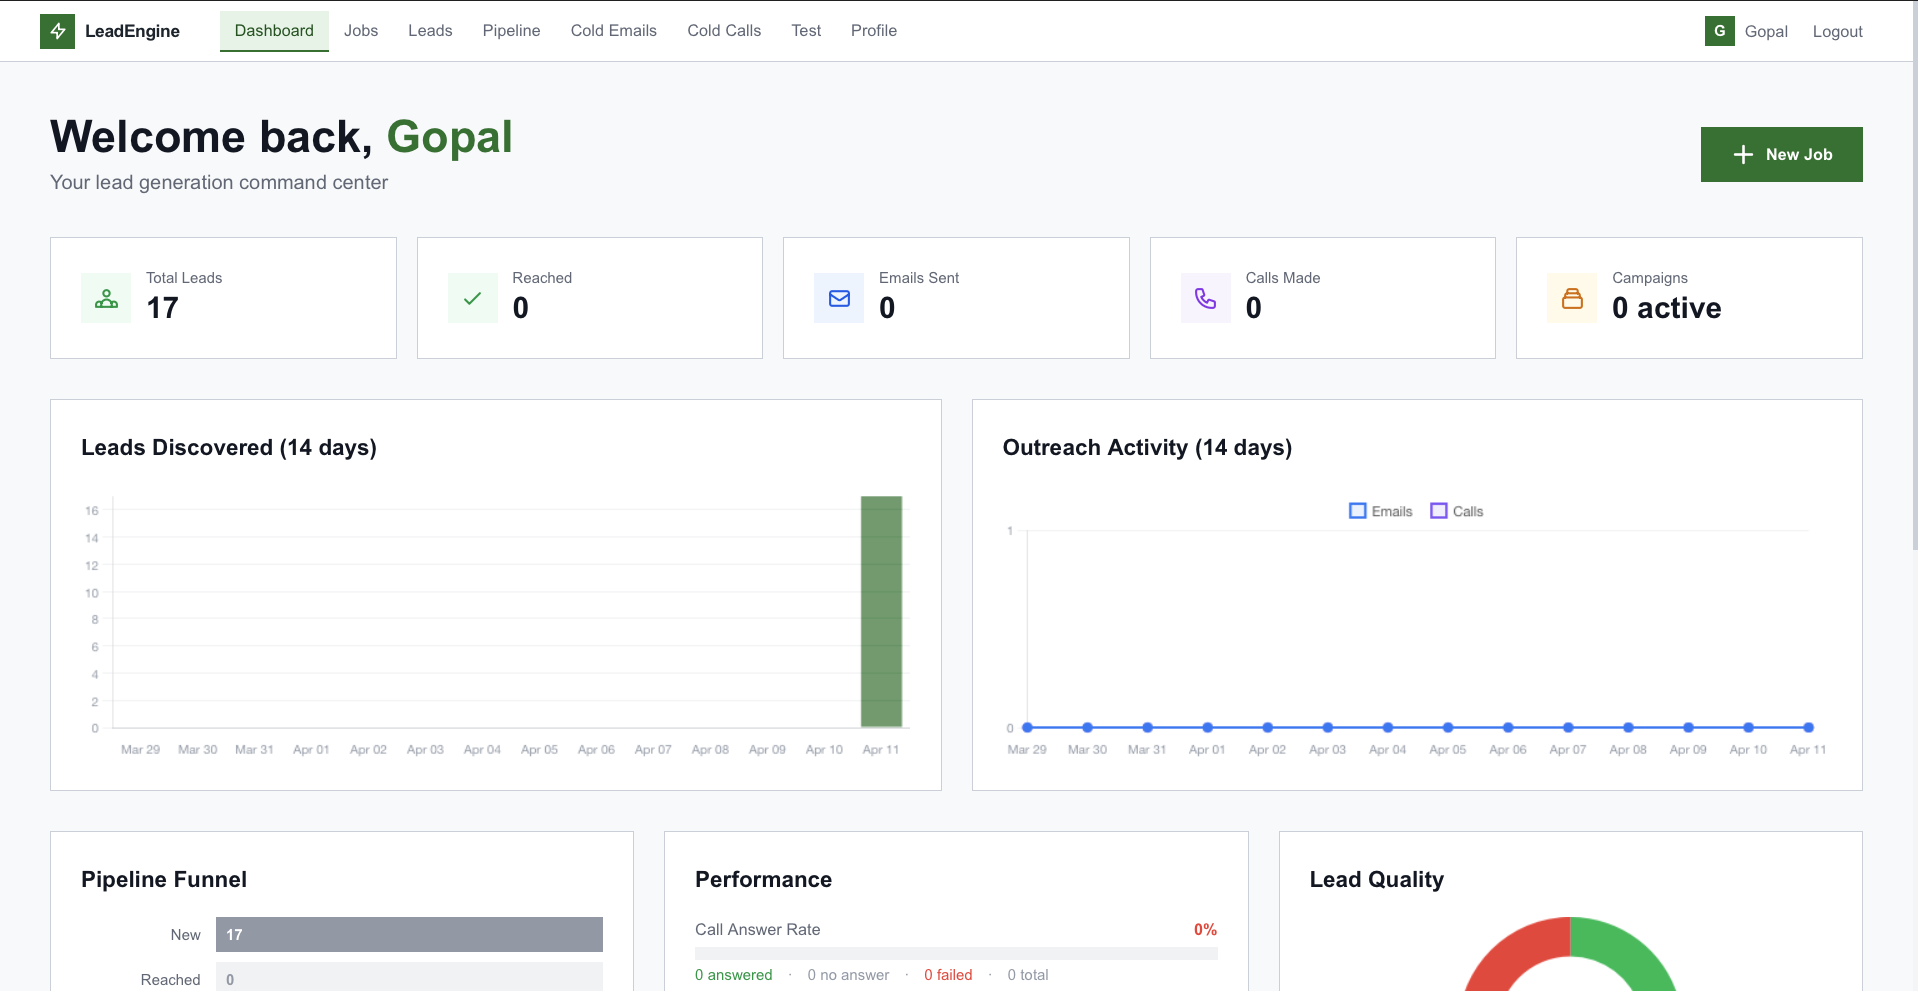
Task: Open the Cold Emails section
Action: (612, 31)
